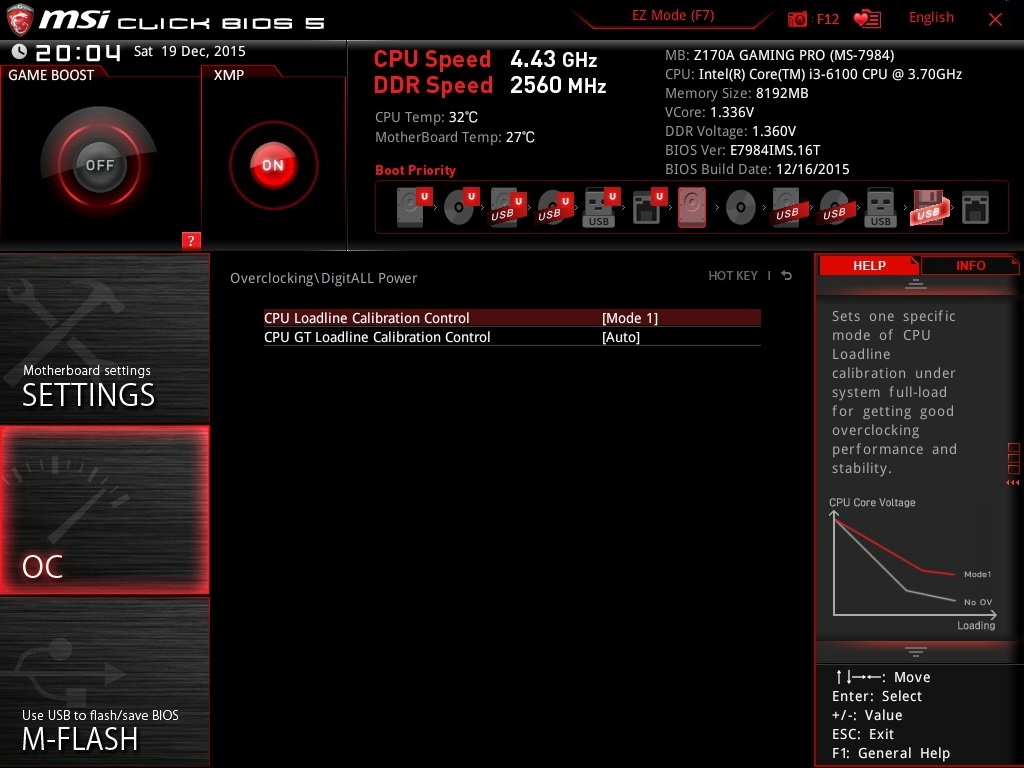Screen dimensions: 1024x768
Task: Select the UEFI USB key boot icon
Action: tap(600, 208)
